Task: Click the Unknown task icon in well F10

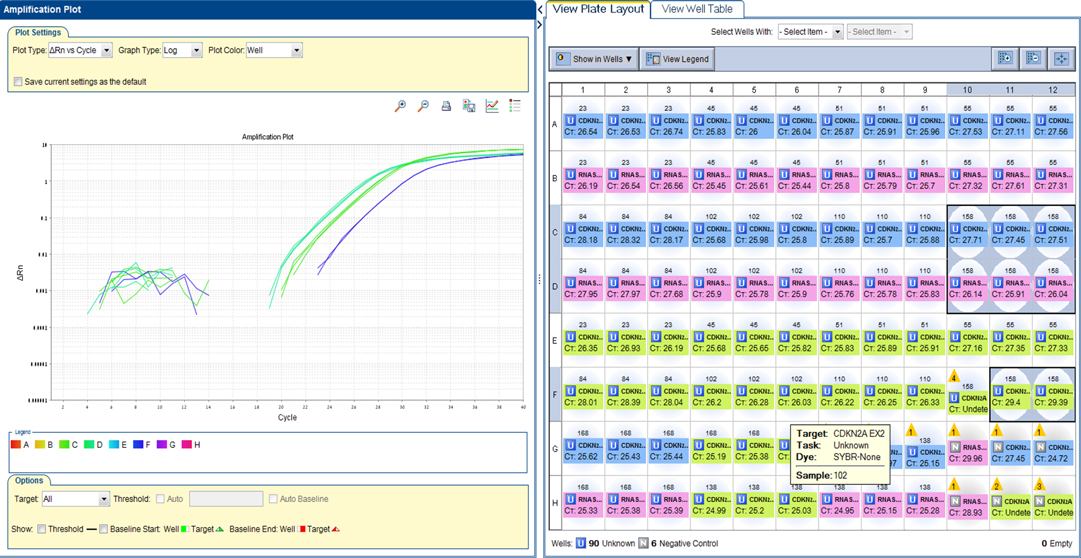Action: 955,397
